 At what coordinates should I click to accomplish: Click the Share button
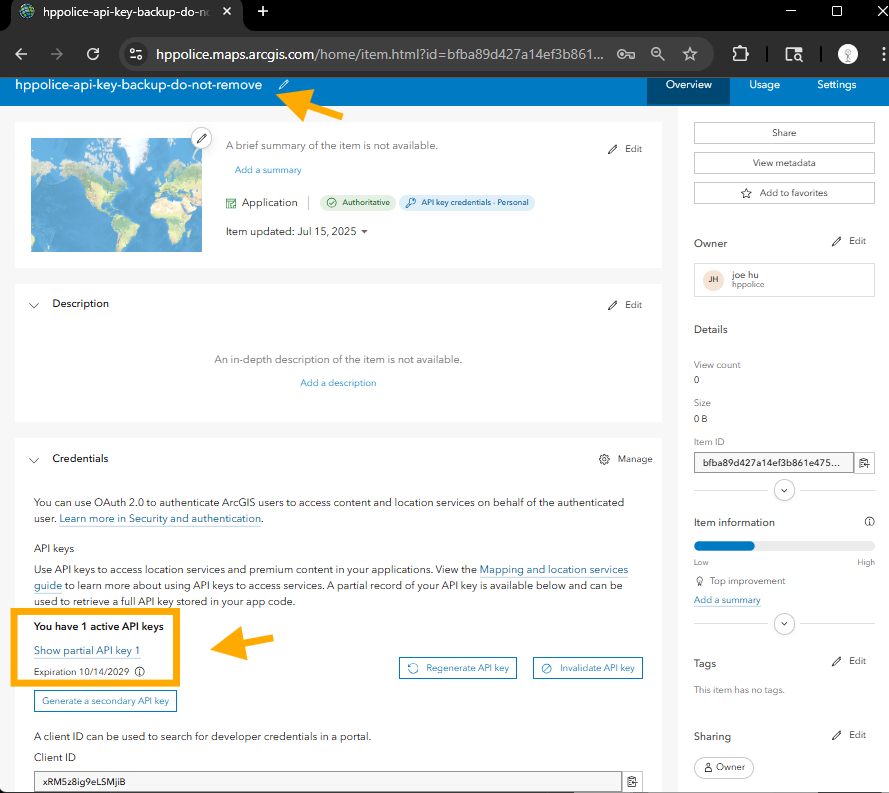coord(784,133)
